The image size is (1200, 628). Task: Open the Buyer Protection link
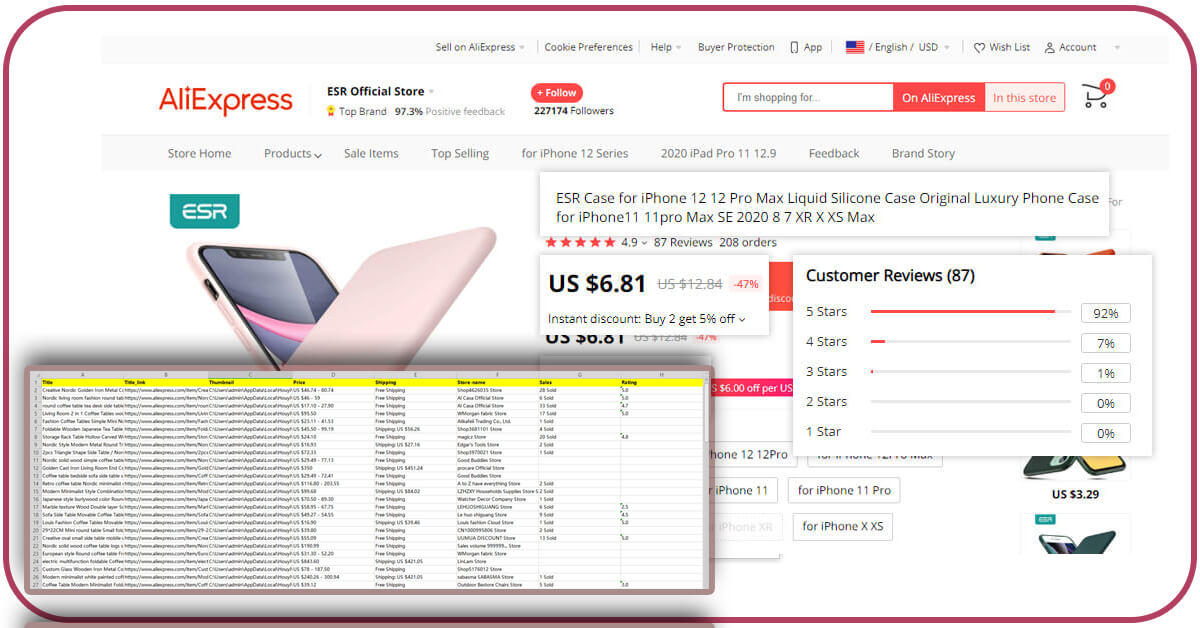736,47
